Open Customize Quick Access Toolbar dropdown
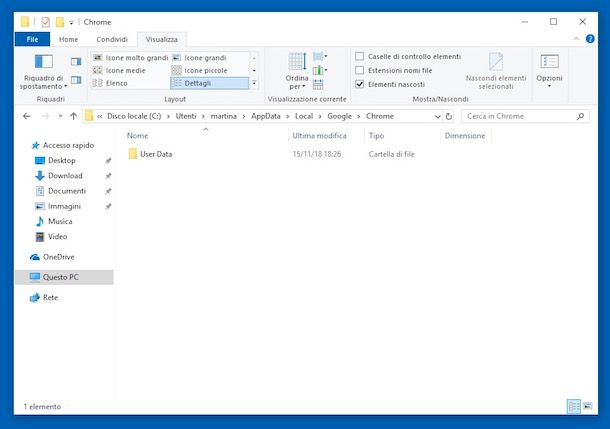 tap(71, 22)
